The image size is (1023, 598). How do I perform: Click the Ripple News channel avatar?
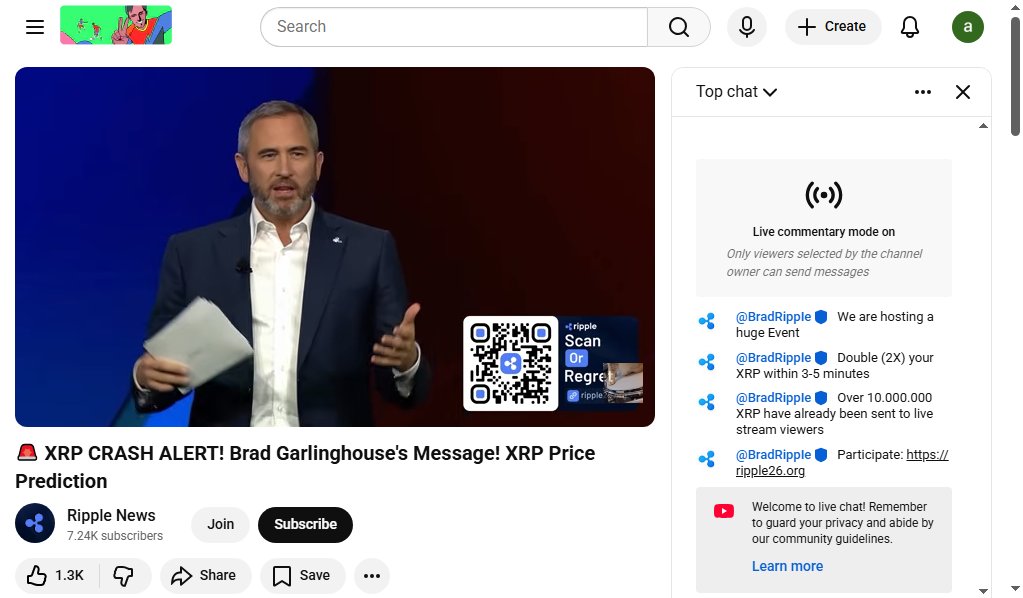click(35, 523)
